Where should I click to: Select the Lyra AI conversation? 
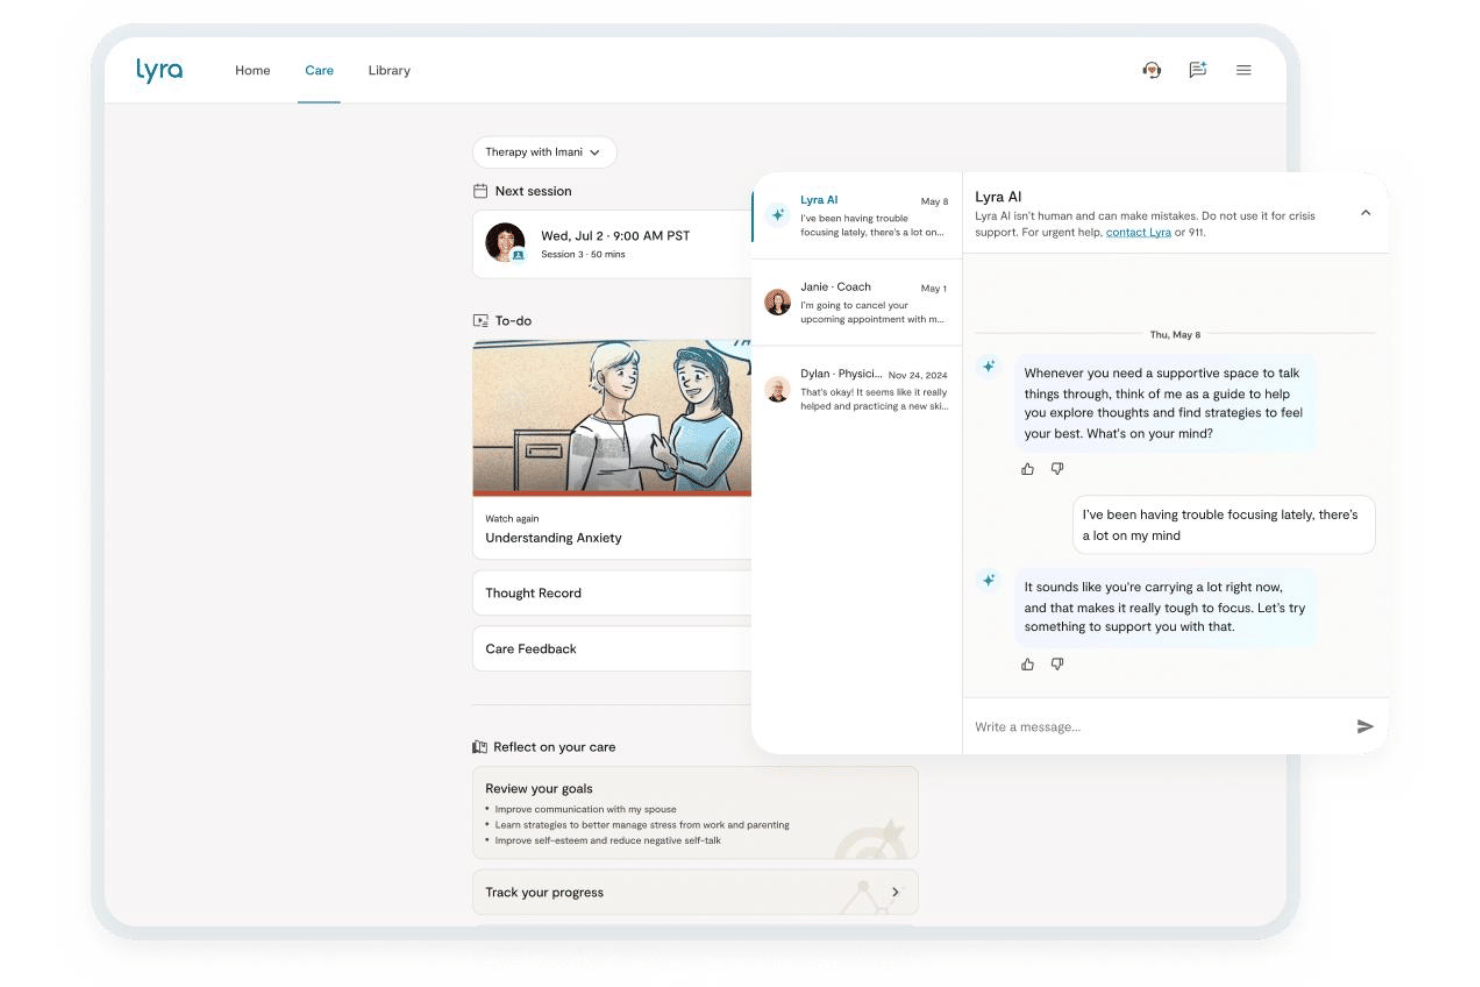click(x=857, y=216)
